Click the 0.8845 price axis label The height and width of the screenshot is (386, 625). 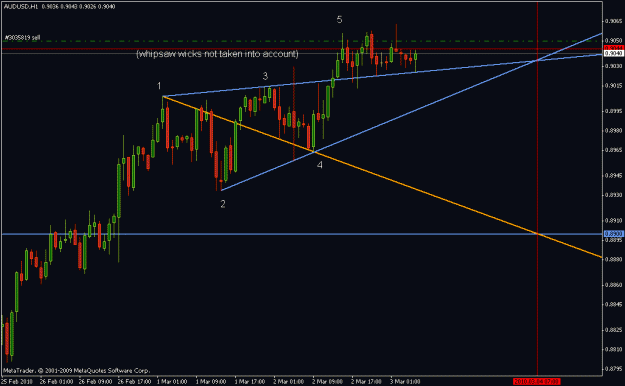[614, 304]
